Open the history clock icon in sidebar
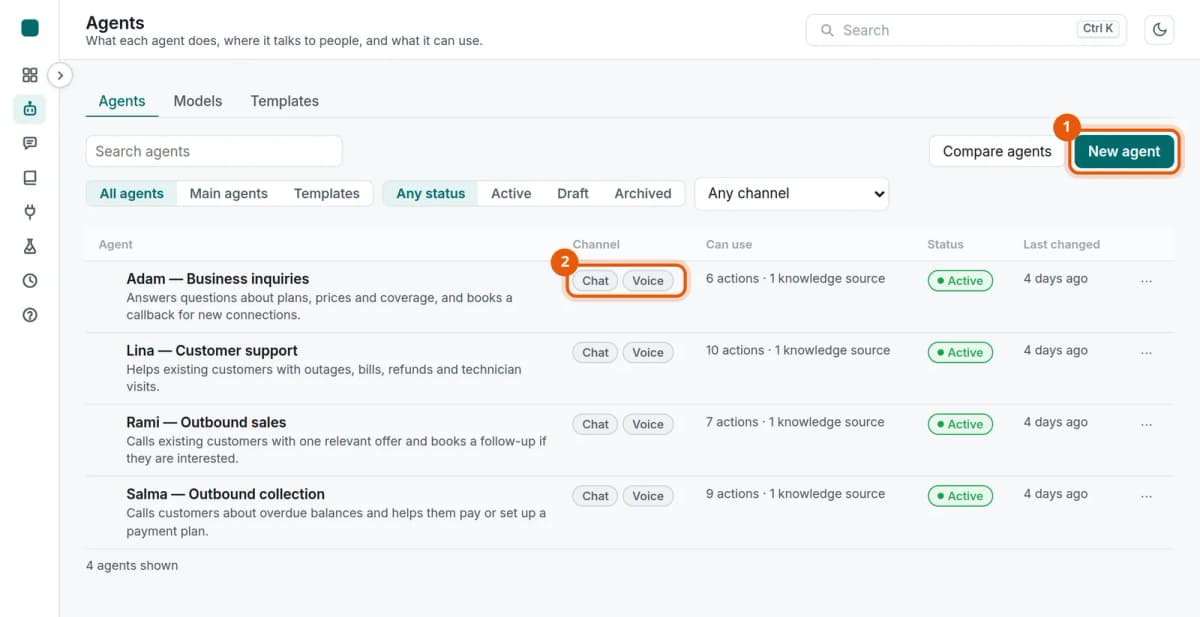1200x617 pixels. [30, 281]
